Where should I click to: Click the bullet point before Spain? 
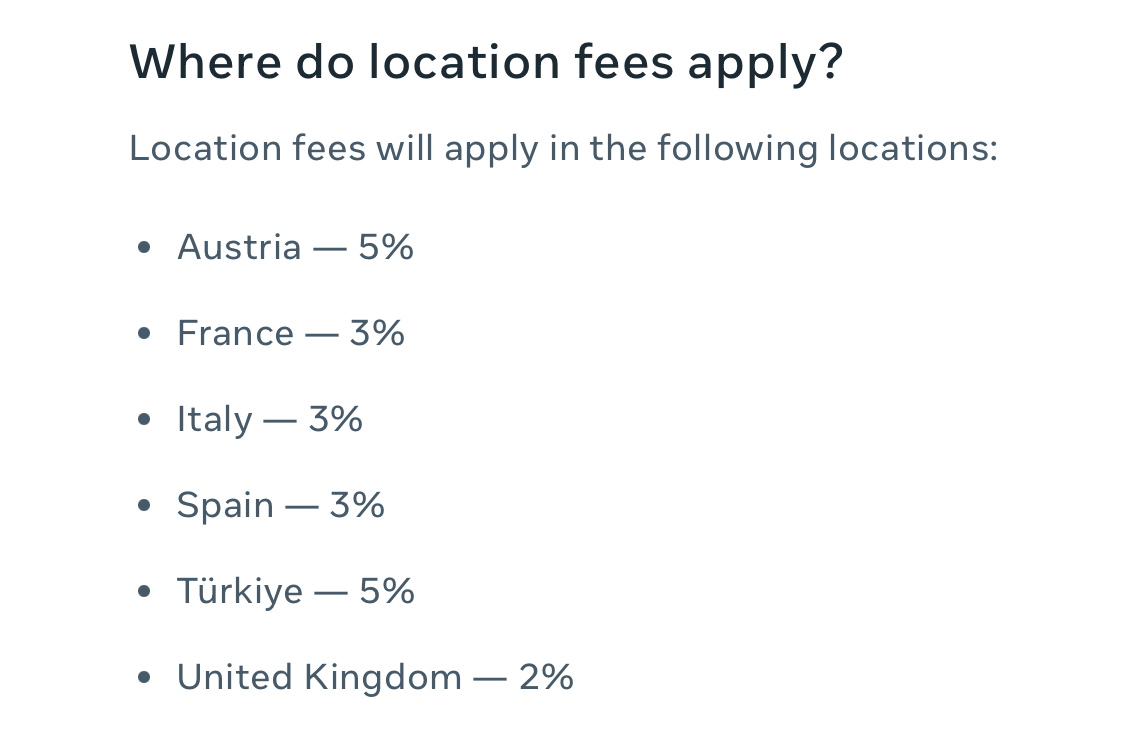coord(144,506)
